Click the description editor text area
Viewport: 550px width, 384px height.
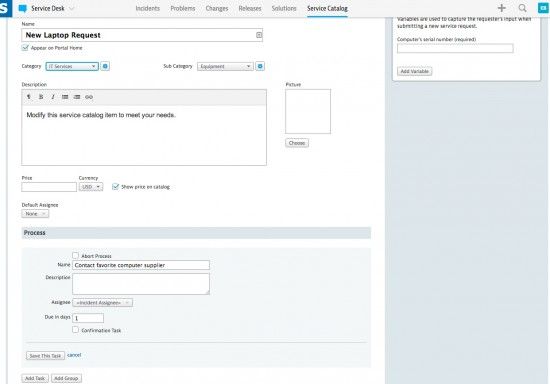144,135
